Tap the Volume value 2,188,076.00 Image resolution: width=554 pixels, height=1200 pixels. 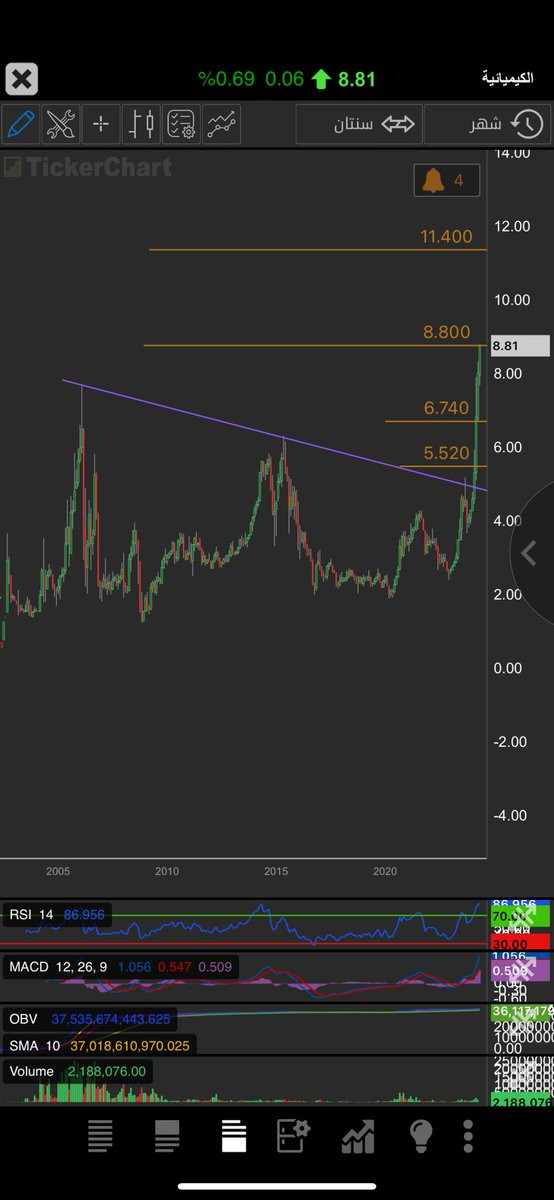(106, 1071)
